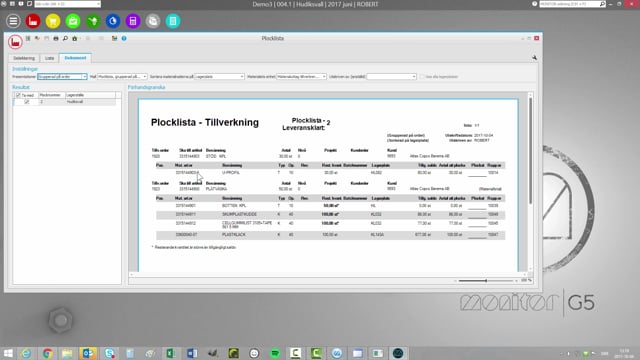640x360 pixels.
Task: Open Word from the taskbar
Action: pyautogui.click(x=192, y=353)
